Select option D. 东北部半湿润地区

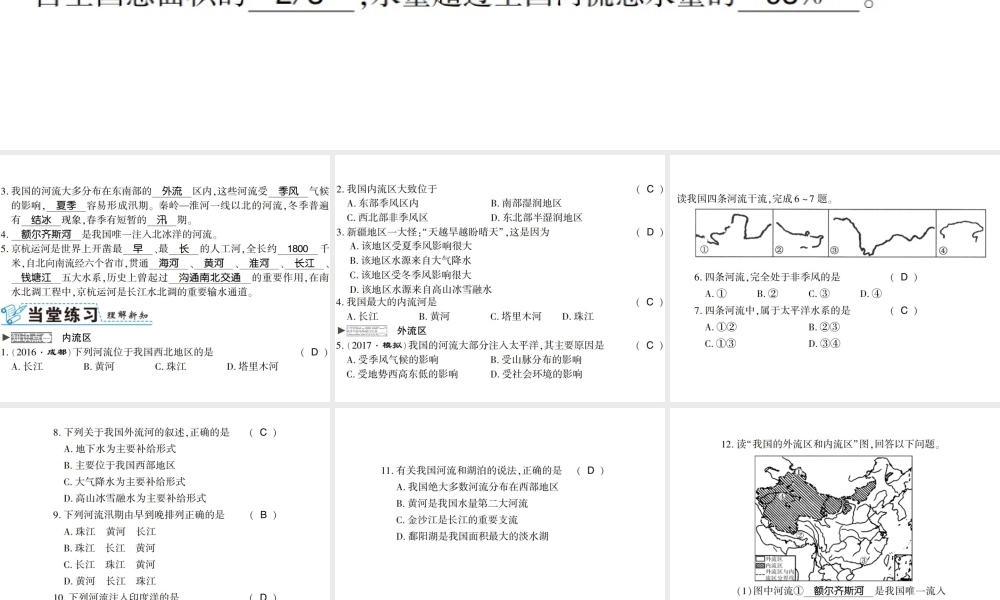(x=536, y=217)
